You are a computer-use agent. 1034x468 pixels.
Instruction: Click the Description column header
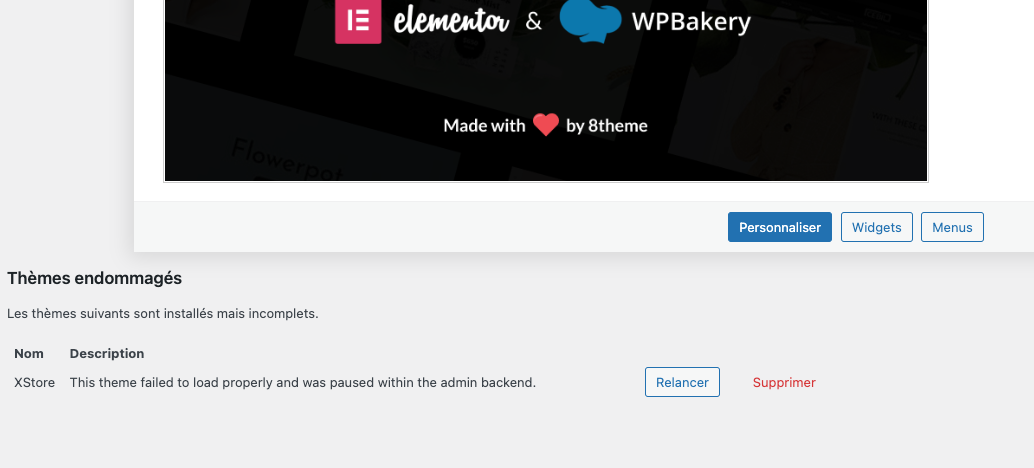107,353
